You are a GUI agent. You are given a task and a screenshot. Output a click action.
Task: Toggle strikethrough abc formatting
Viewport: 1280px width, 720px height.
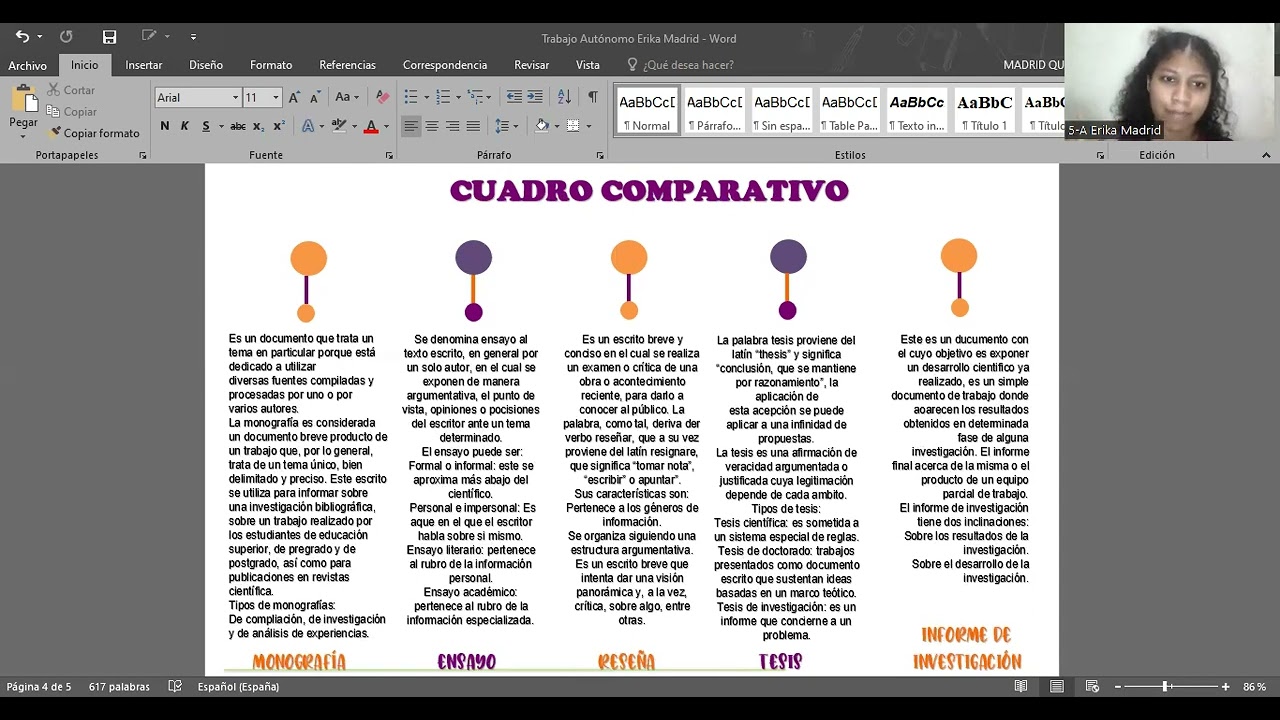(238, 126)
